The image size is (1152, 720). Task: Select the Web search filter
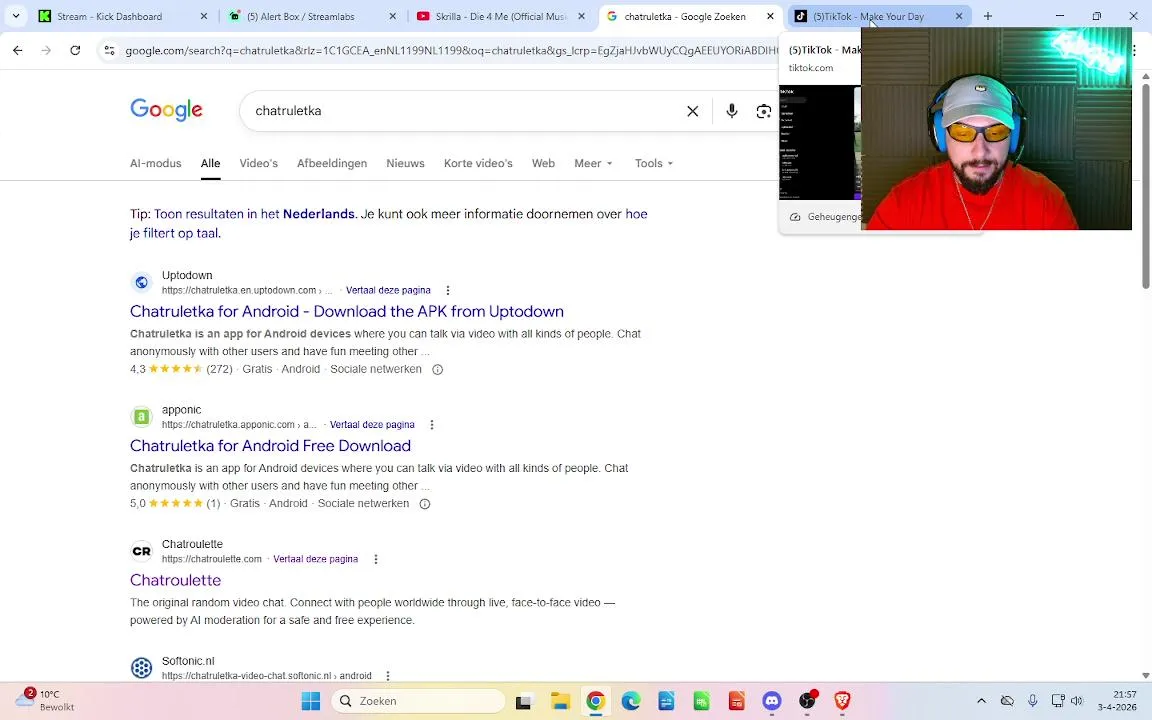point(544,164)
